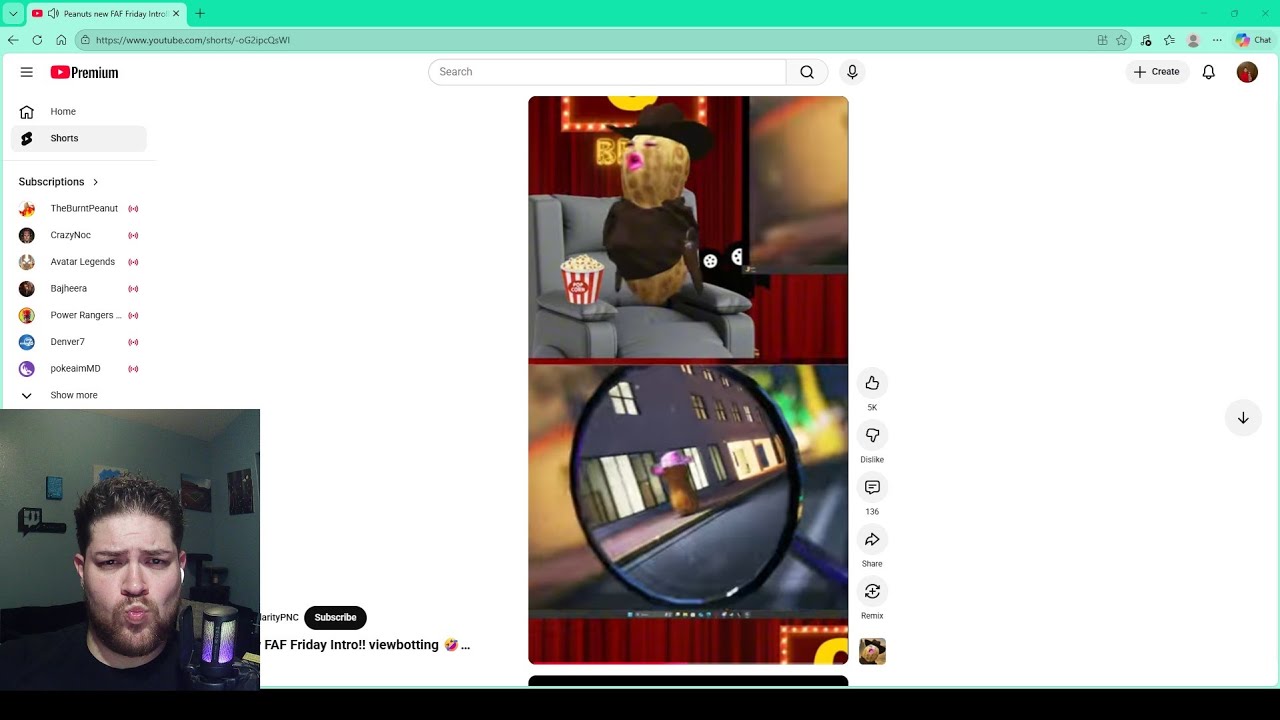
Task: Click the Create button
Action: tap(1157, 72)
